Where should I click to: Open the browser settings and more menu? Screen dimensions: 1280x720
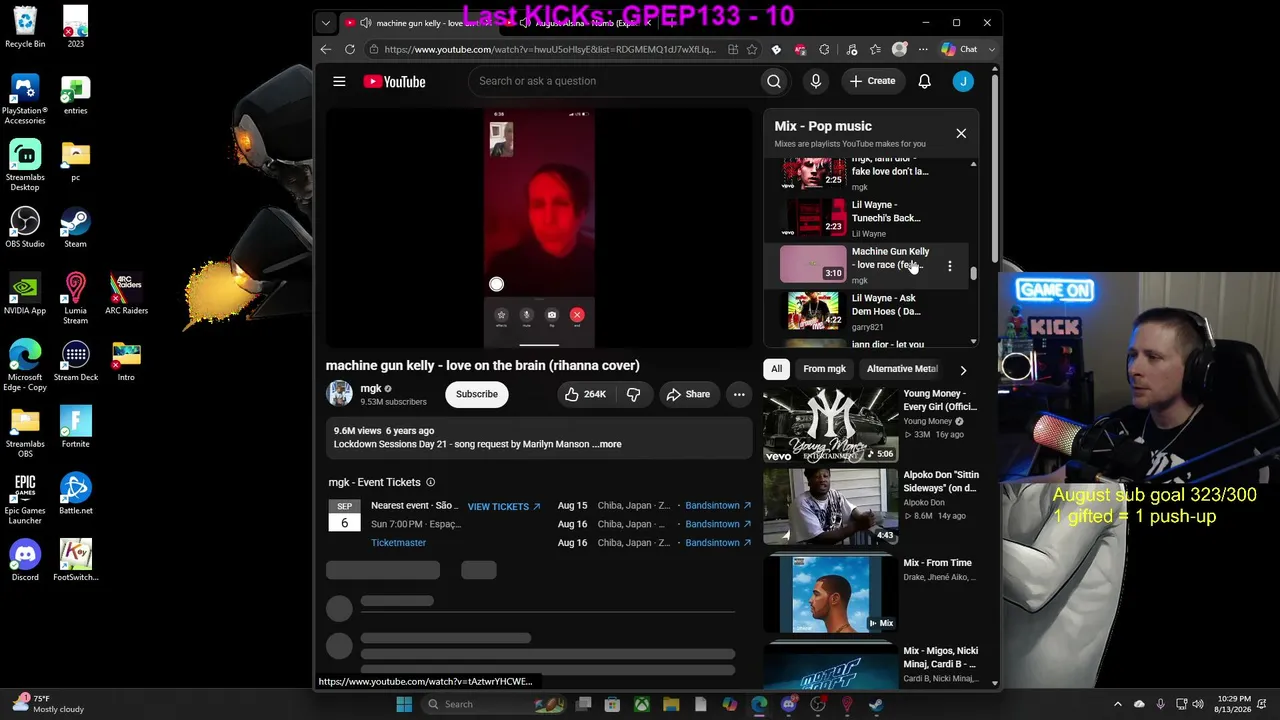pos(922,49)
